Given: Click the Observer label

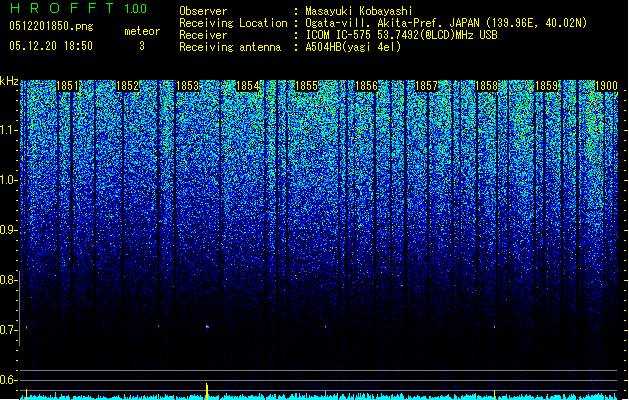Looking at the screenshot, I should 203,11.
